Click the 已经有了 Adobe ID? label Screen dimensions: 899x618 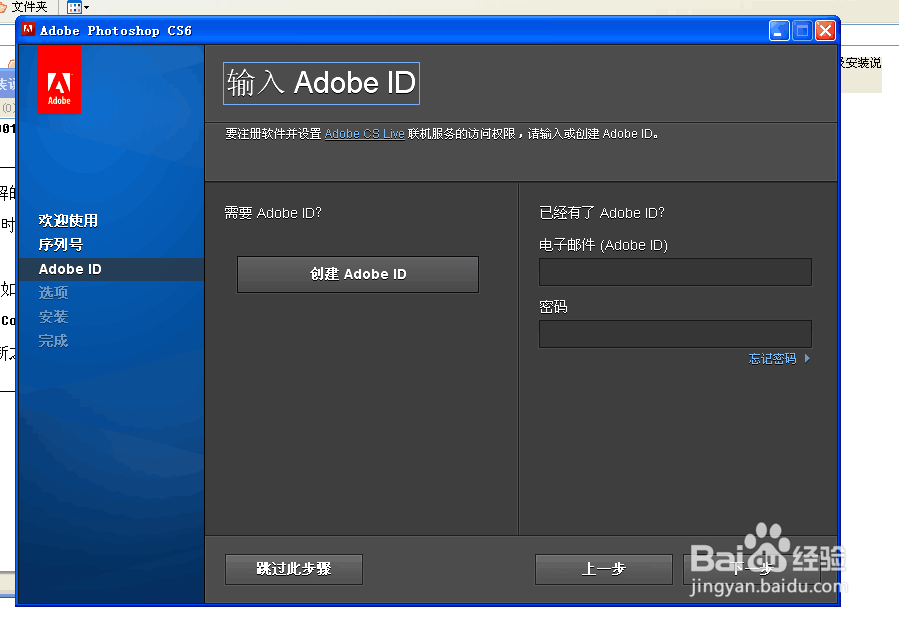(602, 213)
